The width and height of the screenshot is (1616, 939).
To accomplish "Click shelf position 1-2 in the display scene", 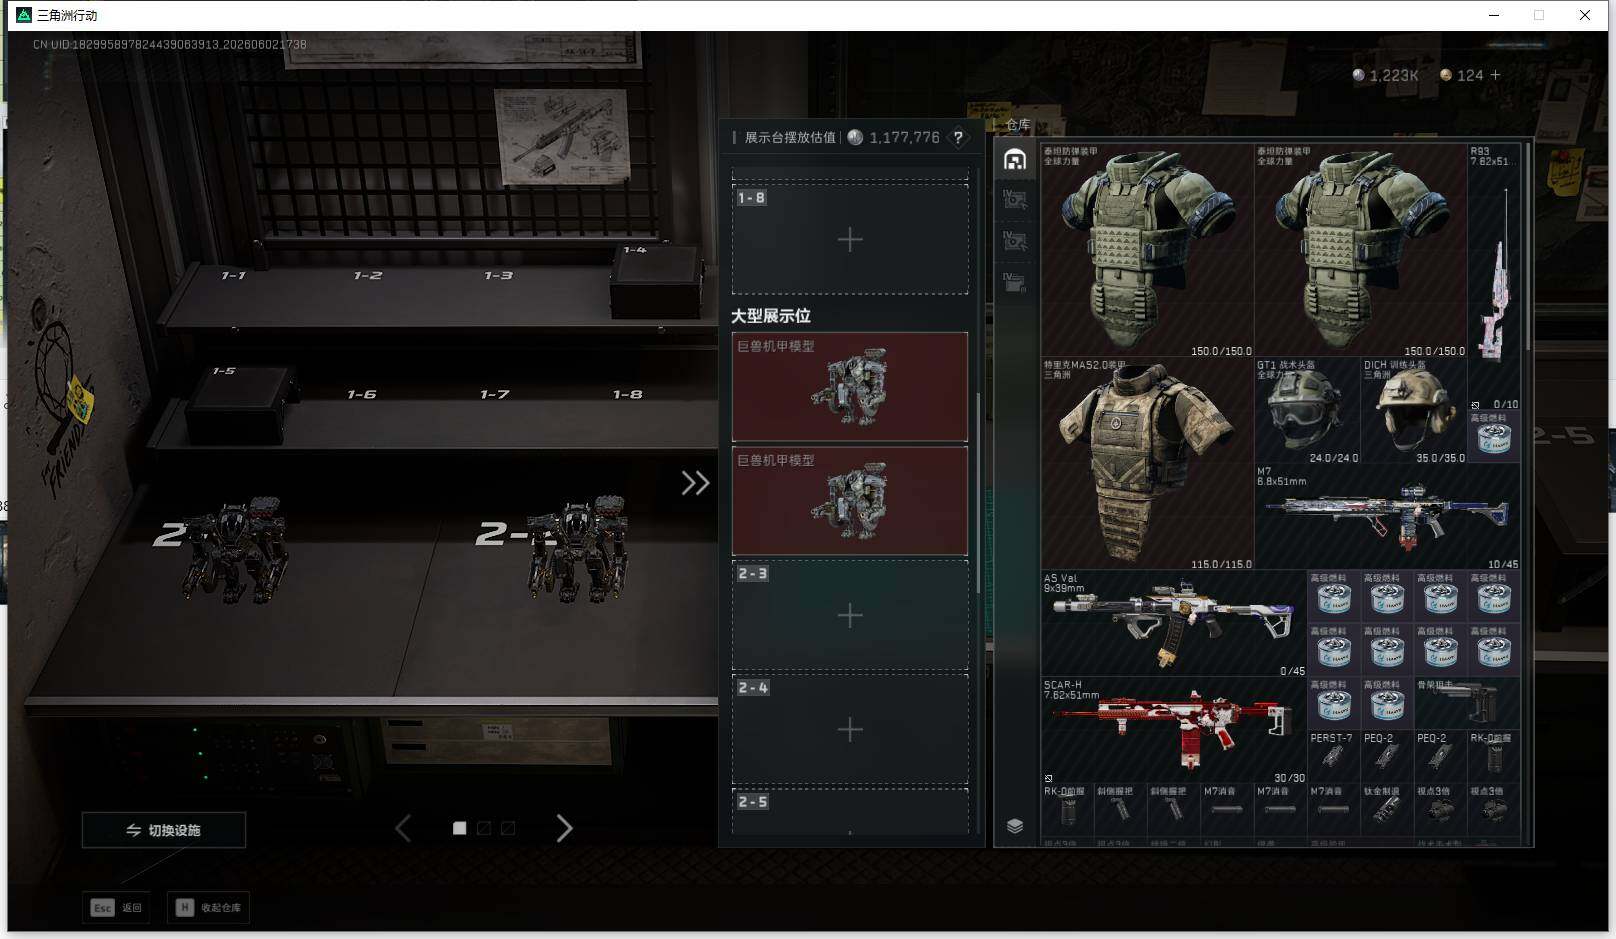I will pyautogui.click(x=367, y=275).
